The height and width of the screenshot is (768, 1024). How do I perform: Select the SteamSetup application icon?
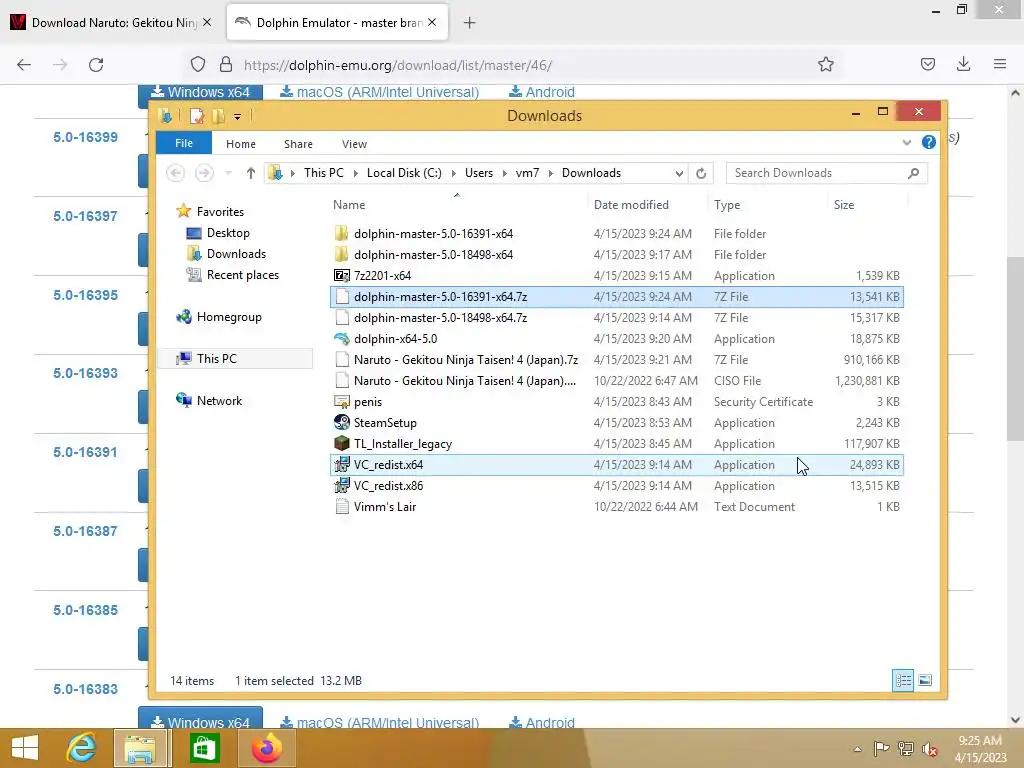click(x=342, y=423)
